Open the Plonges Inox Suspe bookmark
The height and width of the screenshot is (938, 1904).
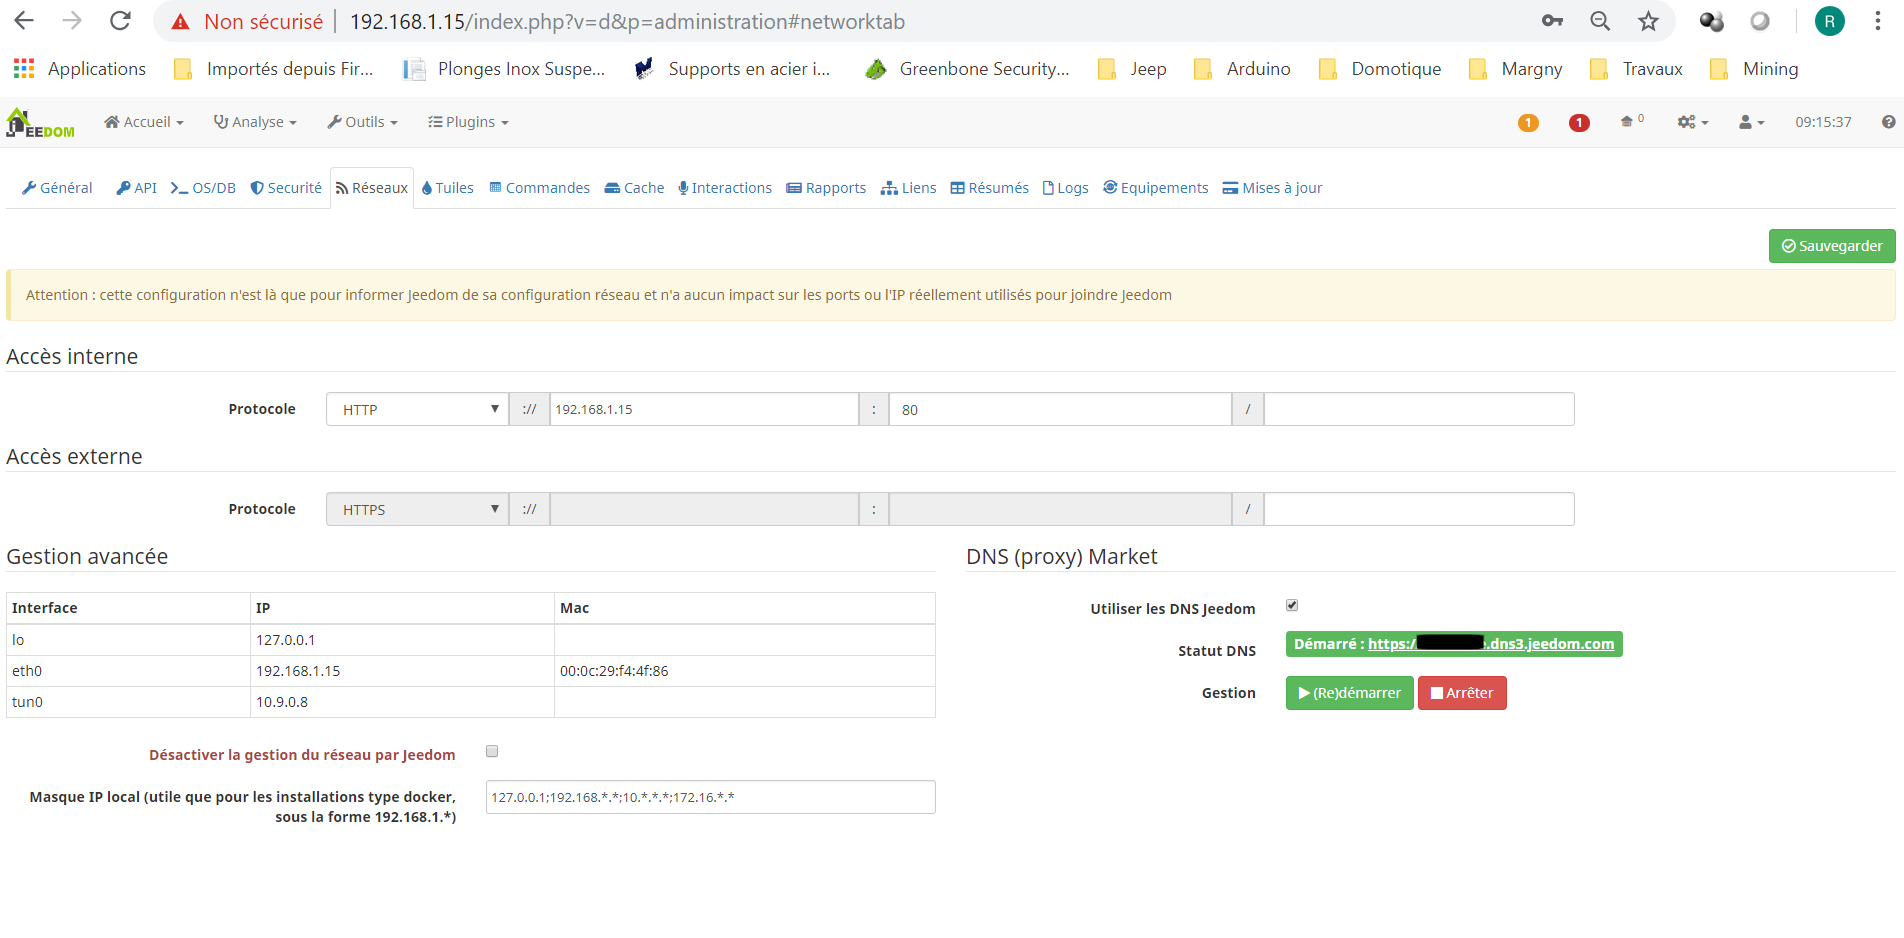504,69
